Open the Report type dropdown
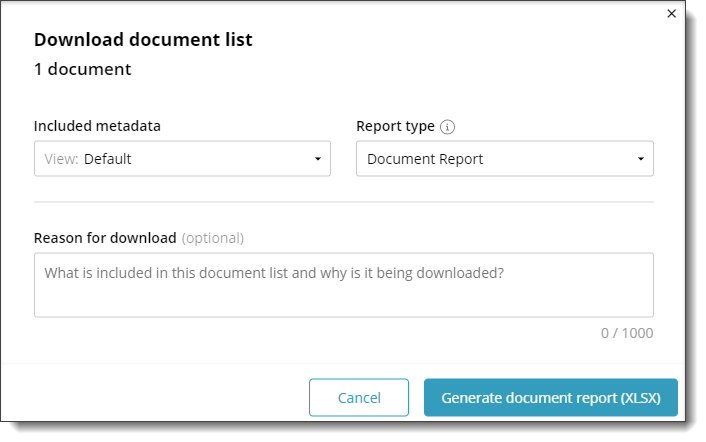Image resolution: width=706 pixels, height=442 pixels. pyautogui.click(x=505, y=158)
